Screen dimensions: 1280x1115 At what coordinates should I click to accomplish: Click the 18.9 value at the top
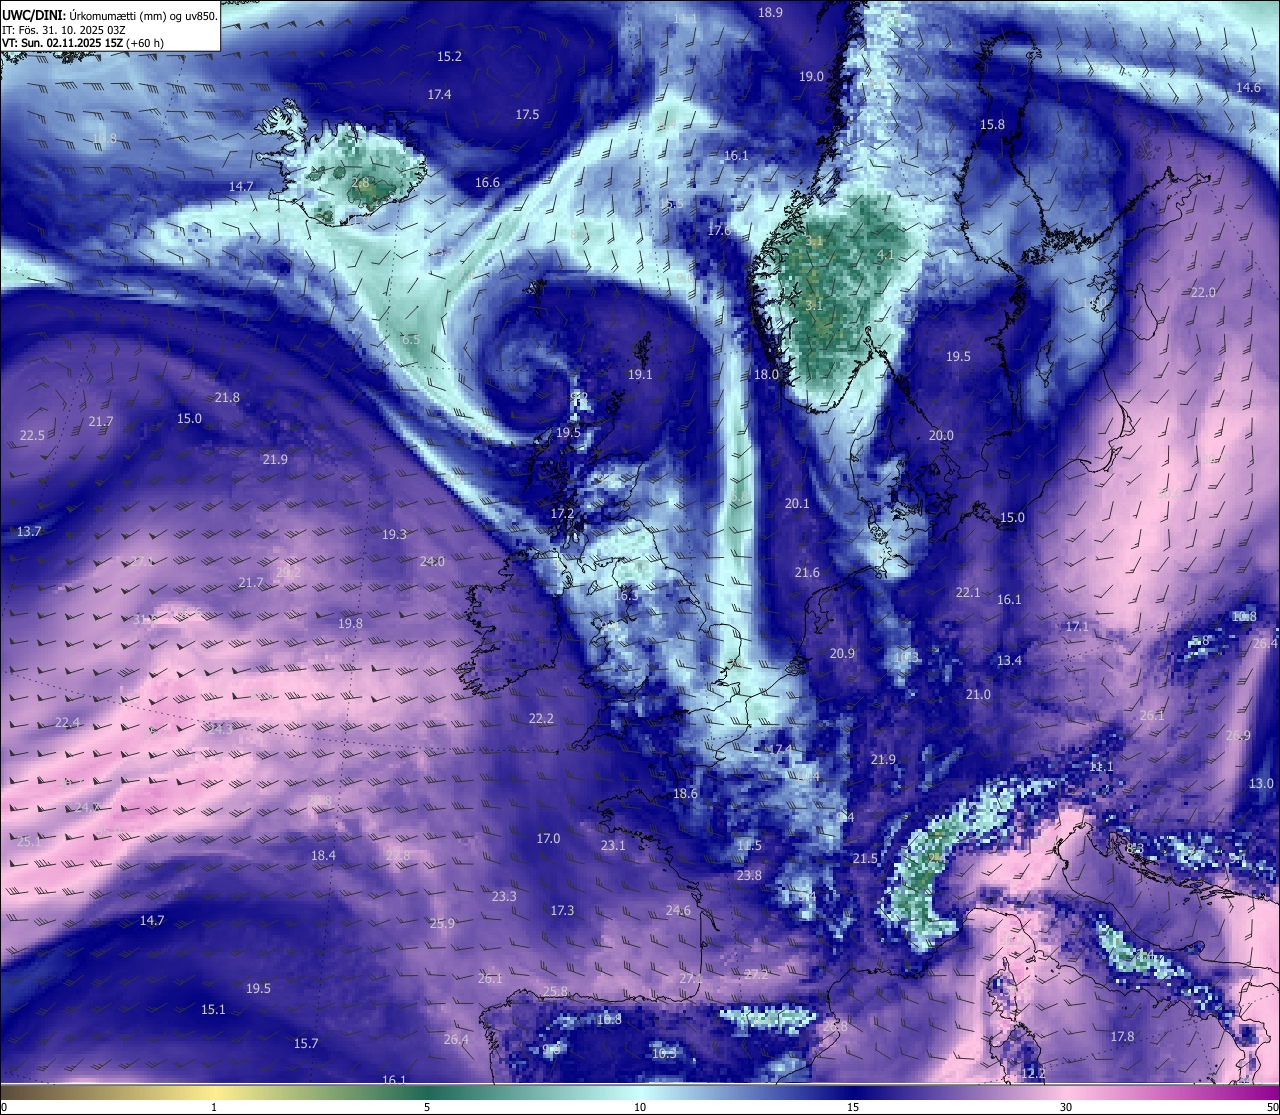(771, 13)
